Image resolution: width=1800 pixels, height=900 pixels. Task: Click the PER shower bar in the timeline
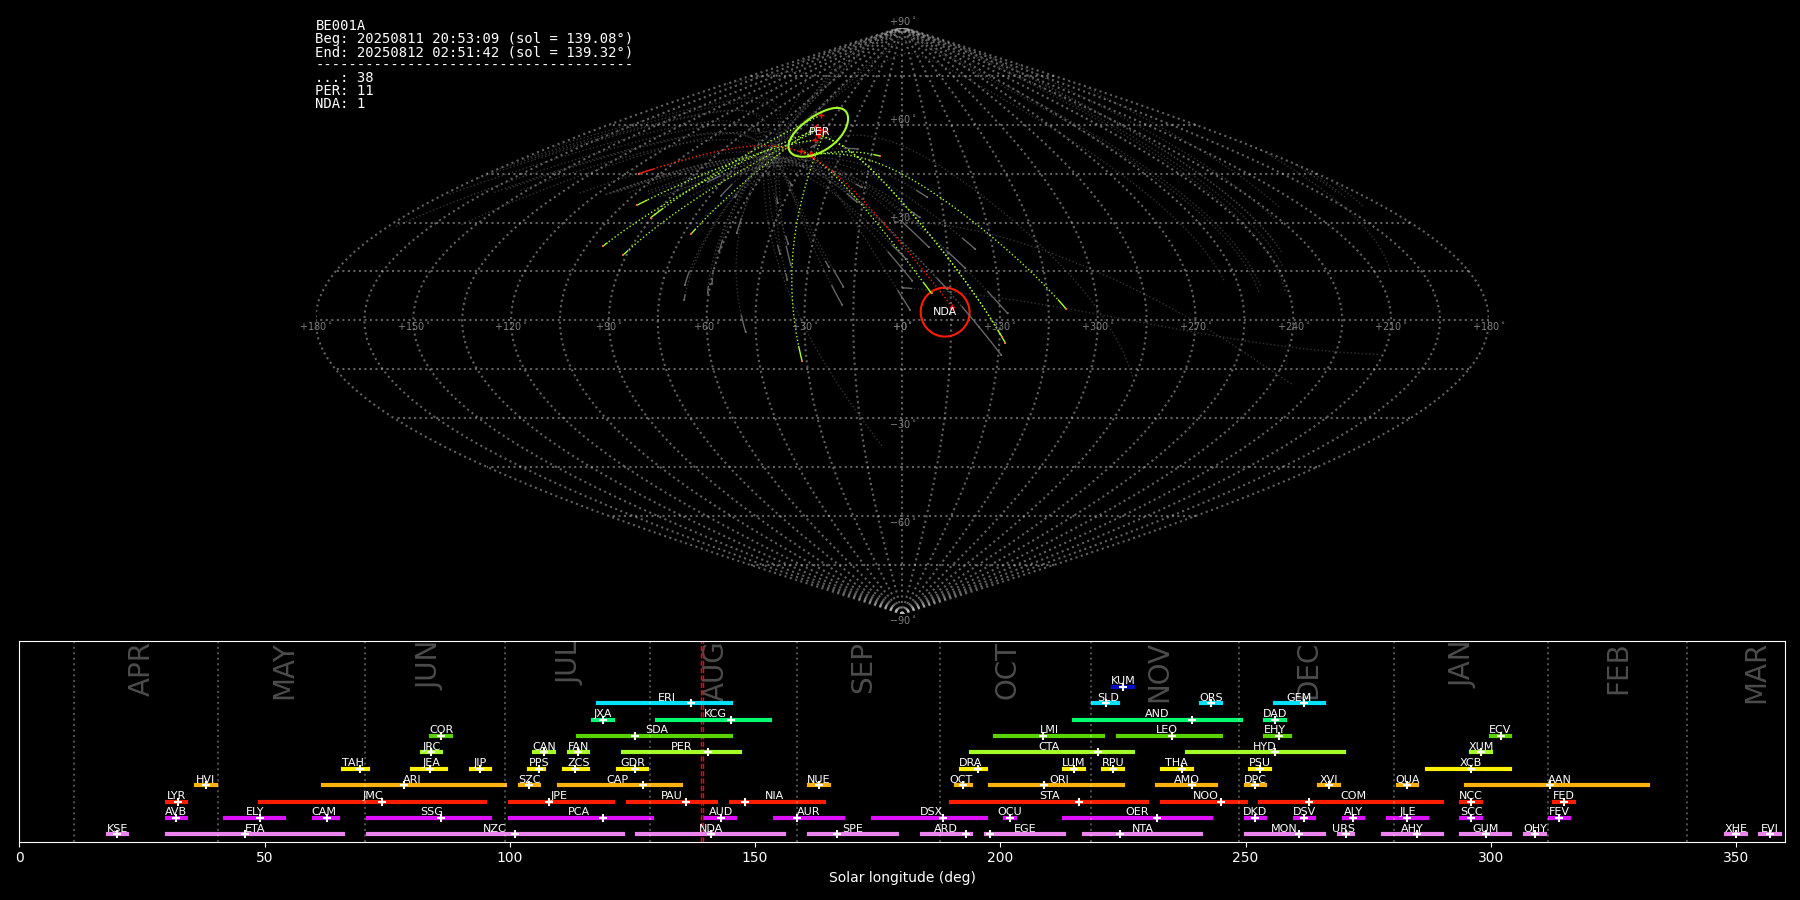681,752
